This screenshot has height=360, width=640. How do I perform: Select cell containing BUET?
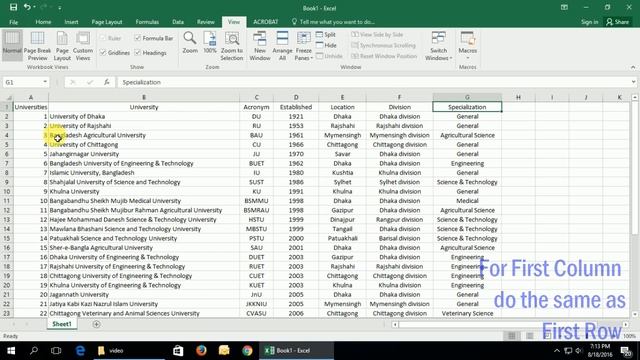pyautogui.click(x=256, y=163)
